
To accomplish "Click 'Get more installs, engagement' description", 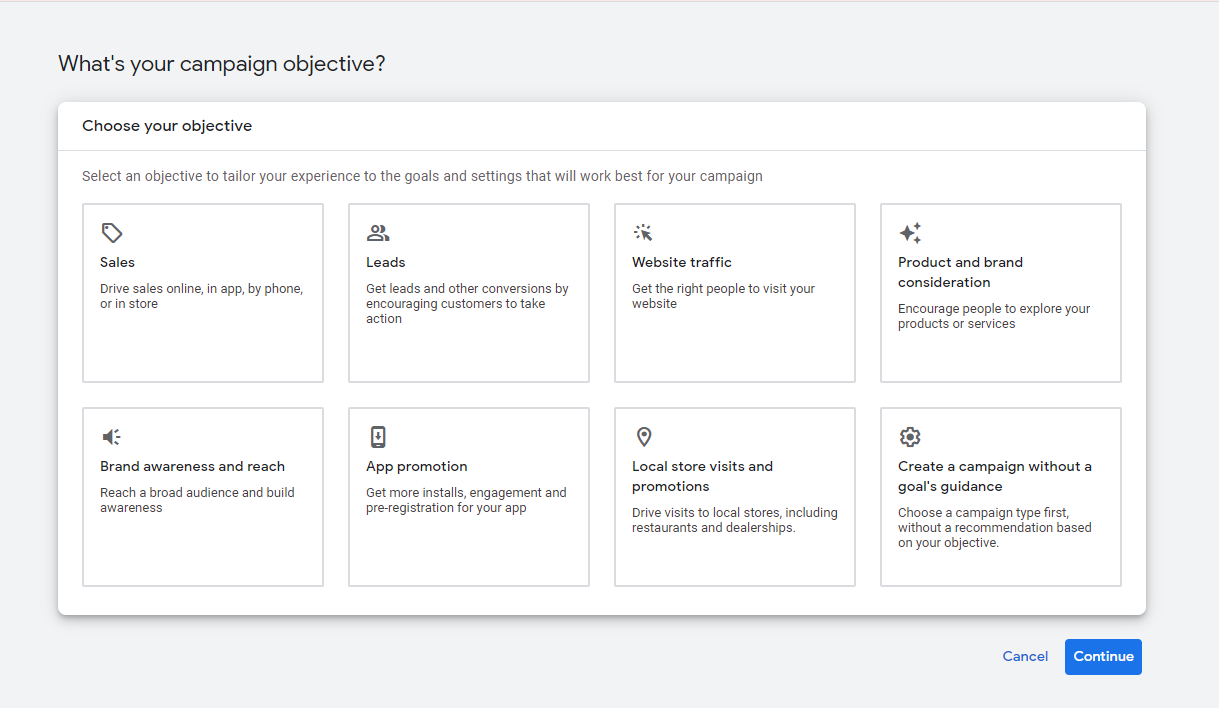I will pyautogui.click(x=466, y=500).
